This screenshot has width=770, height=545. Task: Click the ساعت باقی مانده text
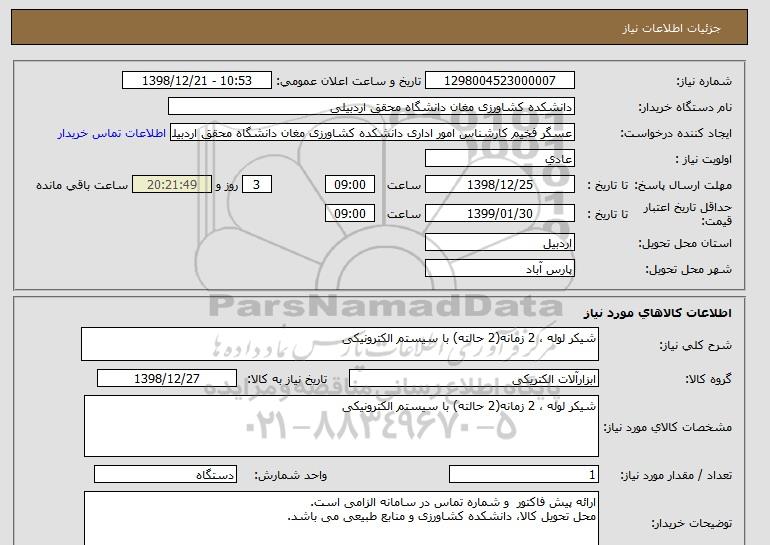coord(82,185)
